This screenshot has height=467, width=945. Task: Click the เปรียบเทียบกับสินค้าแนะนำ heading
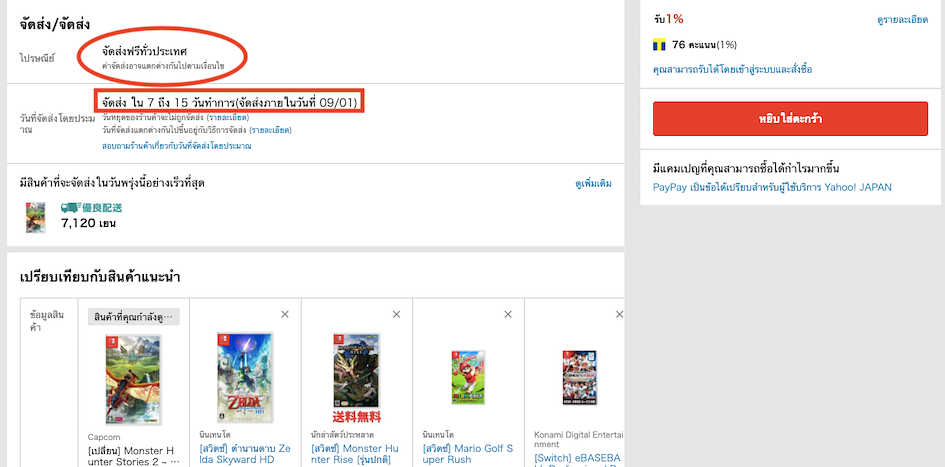(x=100, y=277)
